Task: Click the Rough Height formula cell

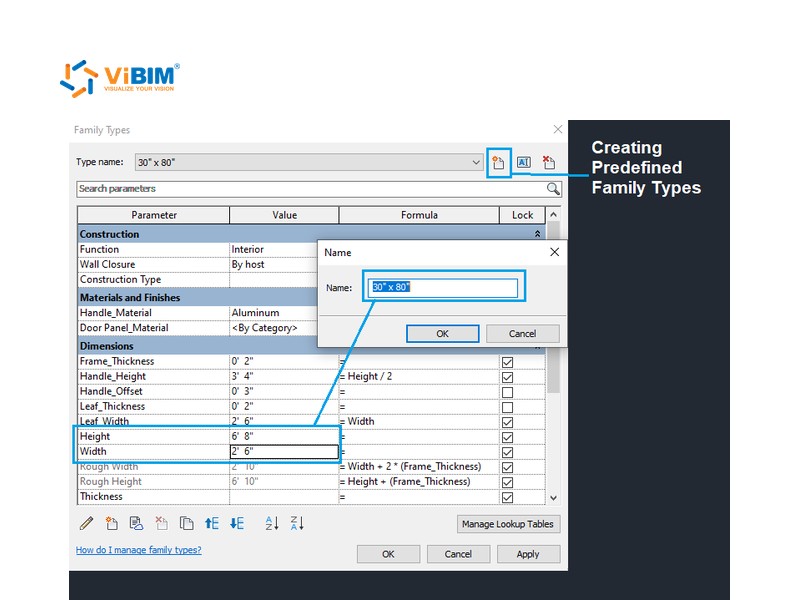Action: (x=419, y=482)
